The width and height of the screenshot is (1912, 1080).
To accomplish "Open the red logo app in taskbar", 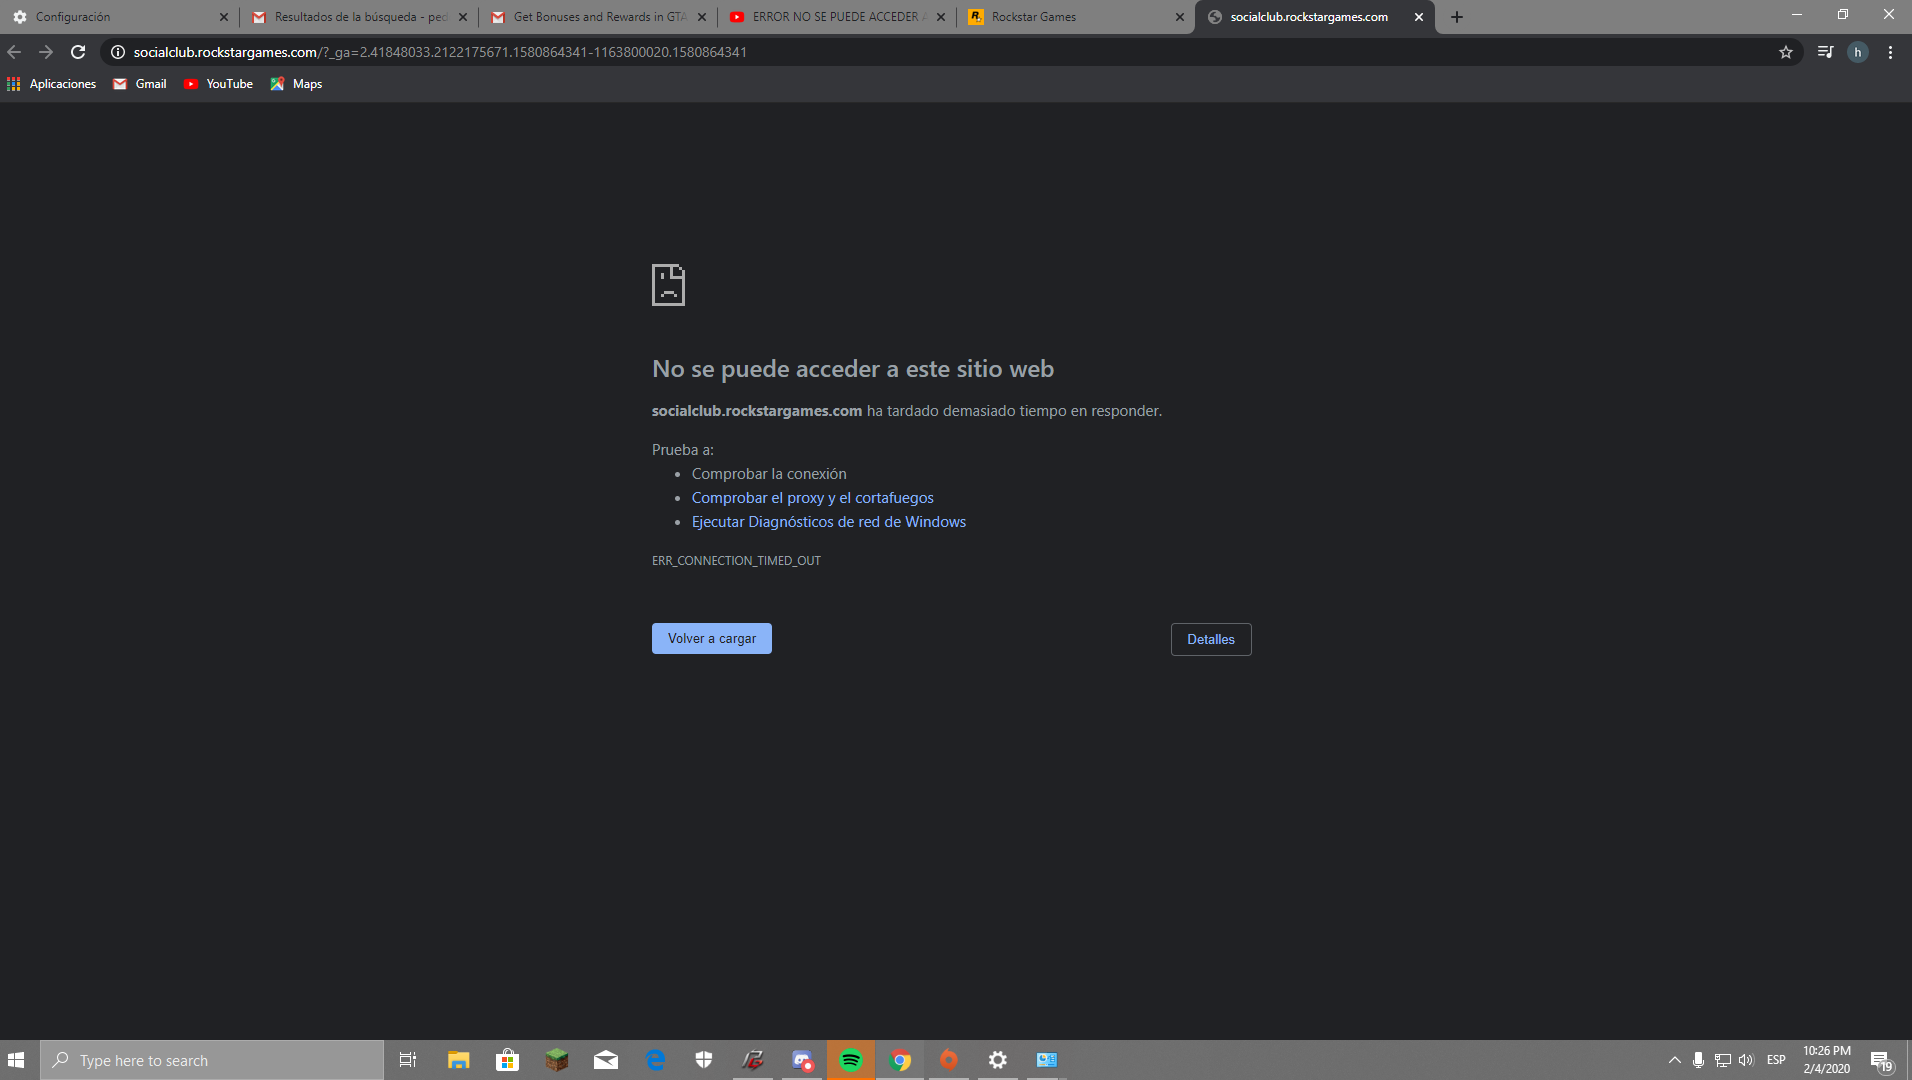I will point(753,1060).
